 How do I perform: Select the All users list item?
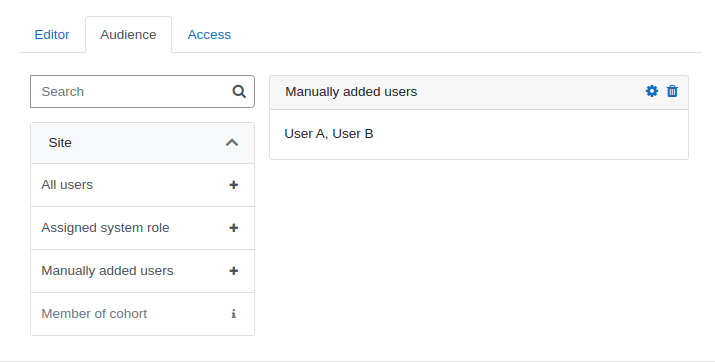pos(142,185)
